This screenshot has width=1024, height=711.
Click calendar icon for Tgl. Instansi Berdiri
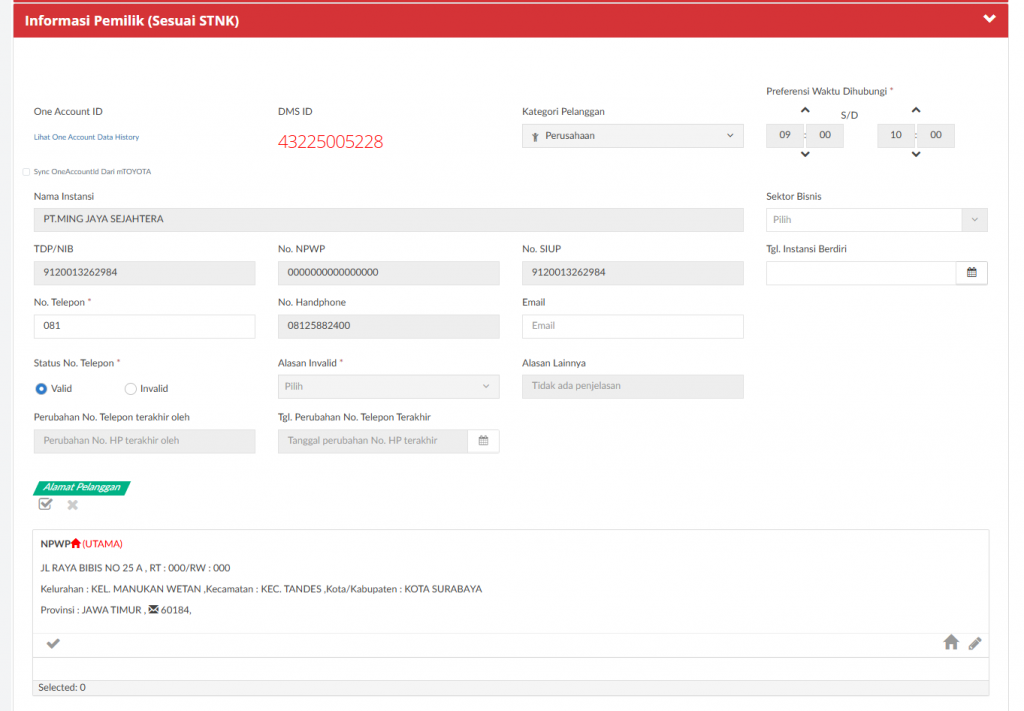(971, 273)
